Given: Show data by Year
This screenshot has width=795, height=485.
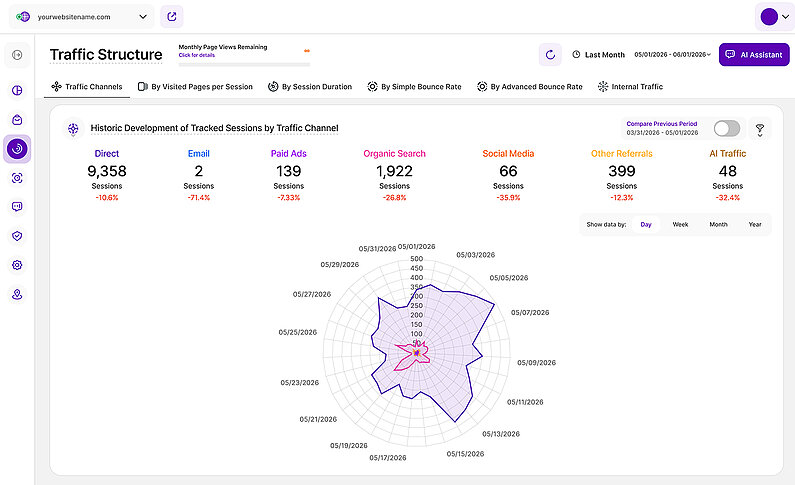Looking at the screenshot, I should [755, 225].
